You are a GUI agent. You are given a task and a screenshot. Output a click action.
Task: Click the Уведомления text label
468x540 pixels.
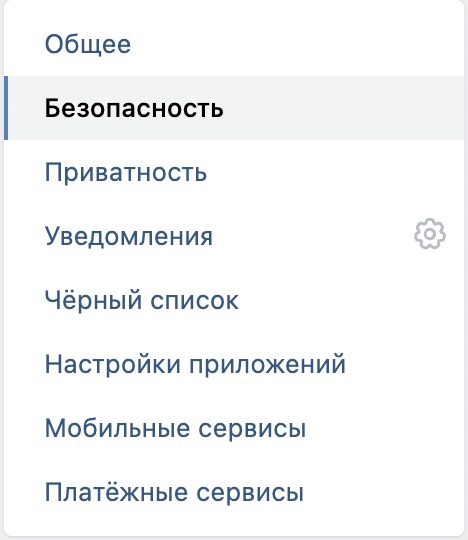(129, 237)
